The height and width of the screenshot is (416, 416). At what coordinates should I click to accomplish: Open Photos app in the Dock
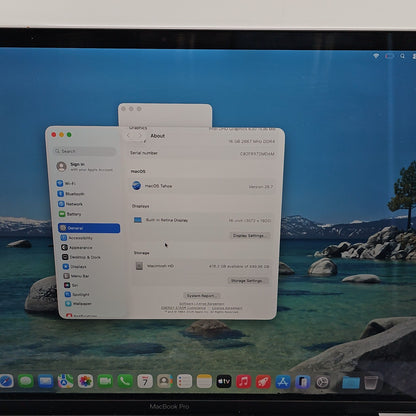(85, 381)
